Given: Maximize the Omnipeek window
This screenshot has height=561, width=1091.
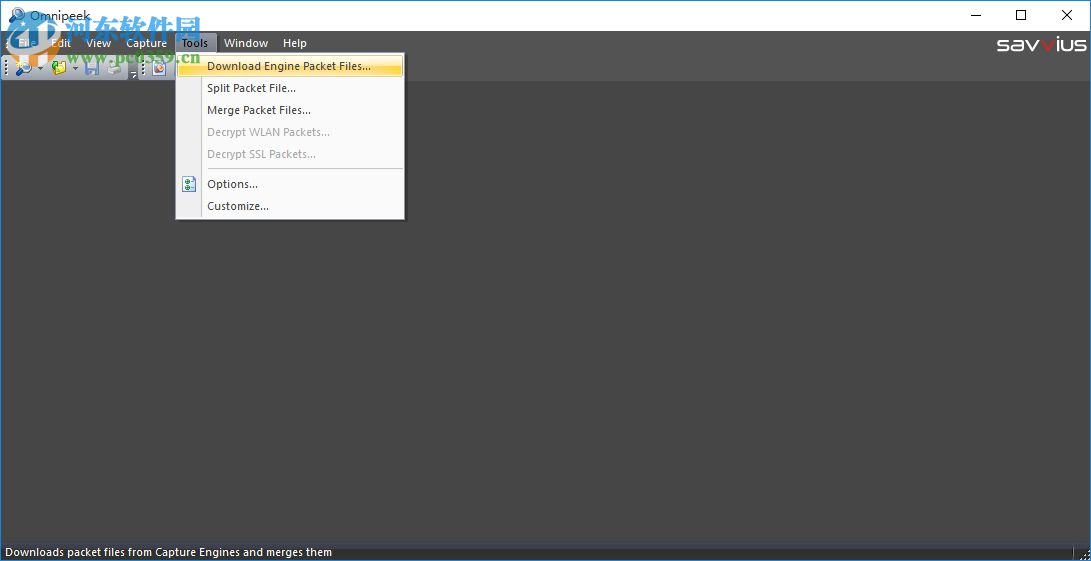Looking at the screenshot, I should click(x=1021, y=15).
